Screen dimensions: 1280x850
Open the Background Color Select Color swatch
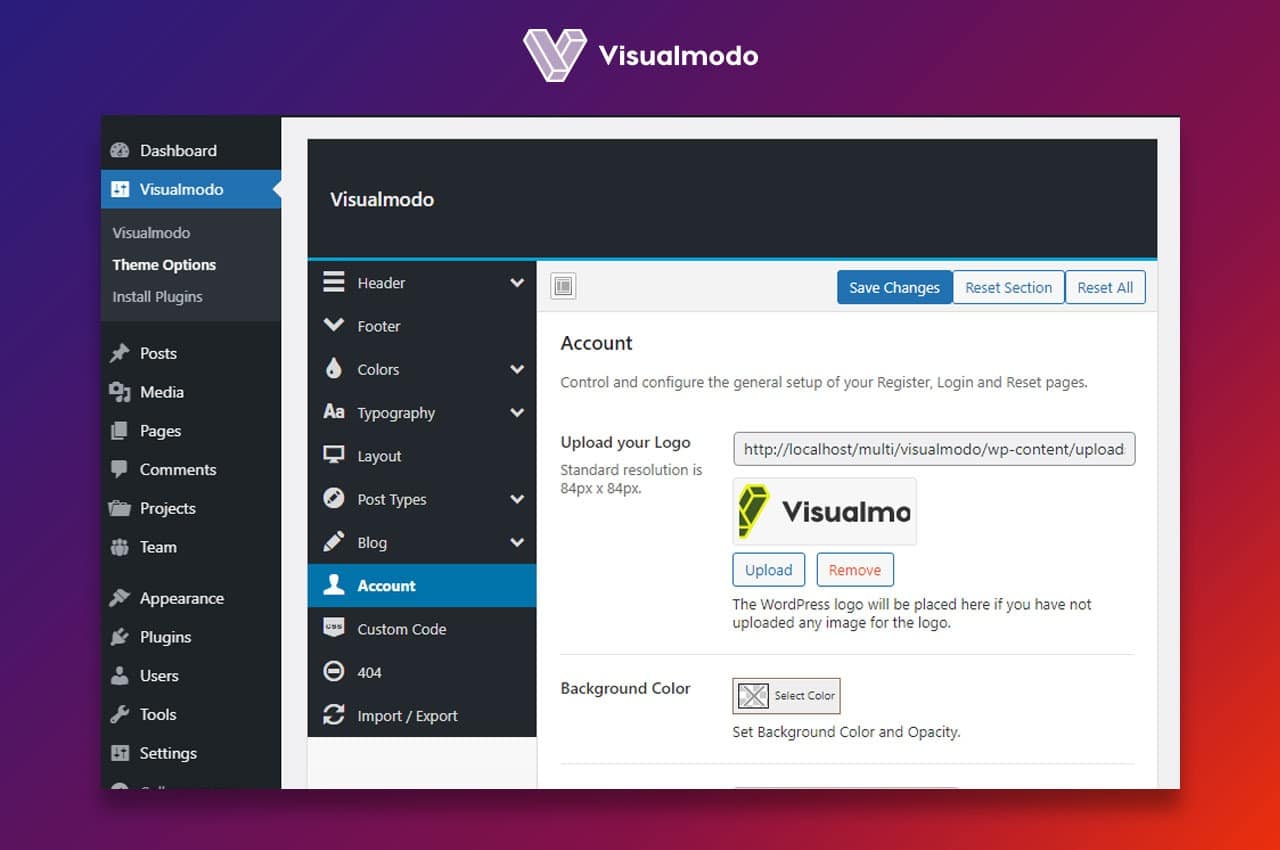(x=786, y=695)
